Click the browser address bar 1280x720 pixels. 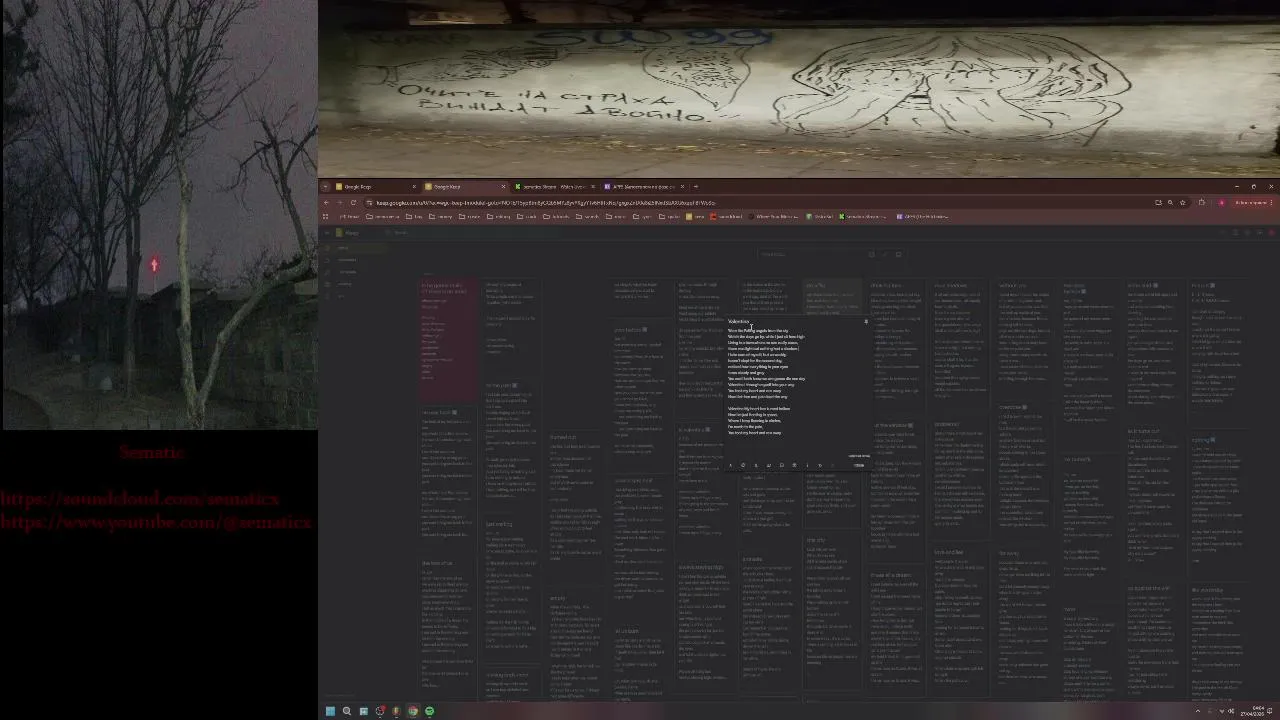760,203
